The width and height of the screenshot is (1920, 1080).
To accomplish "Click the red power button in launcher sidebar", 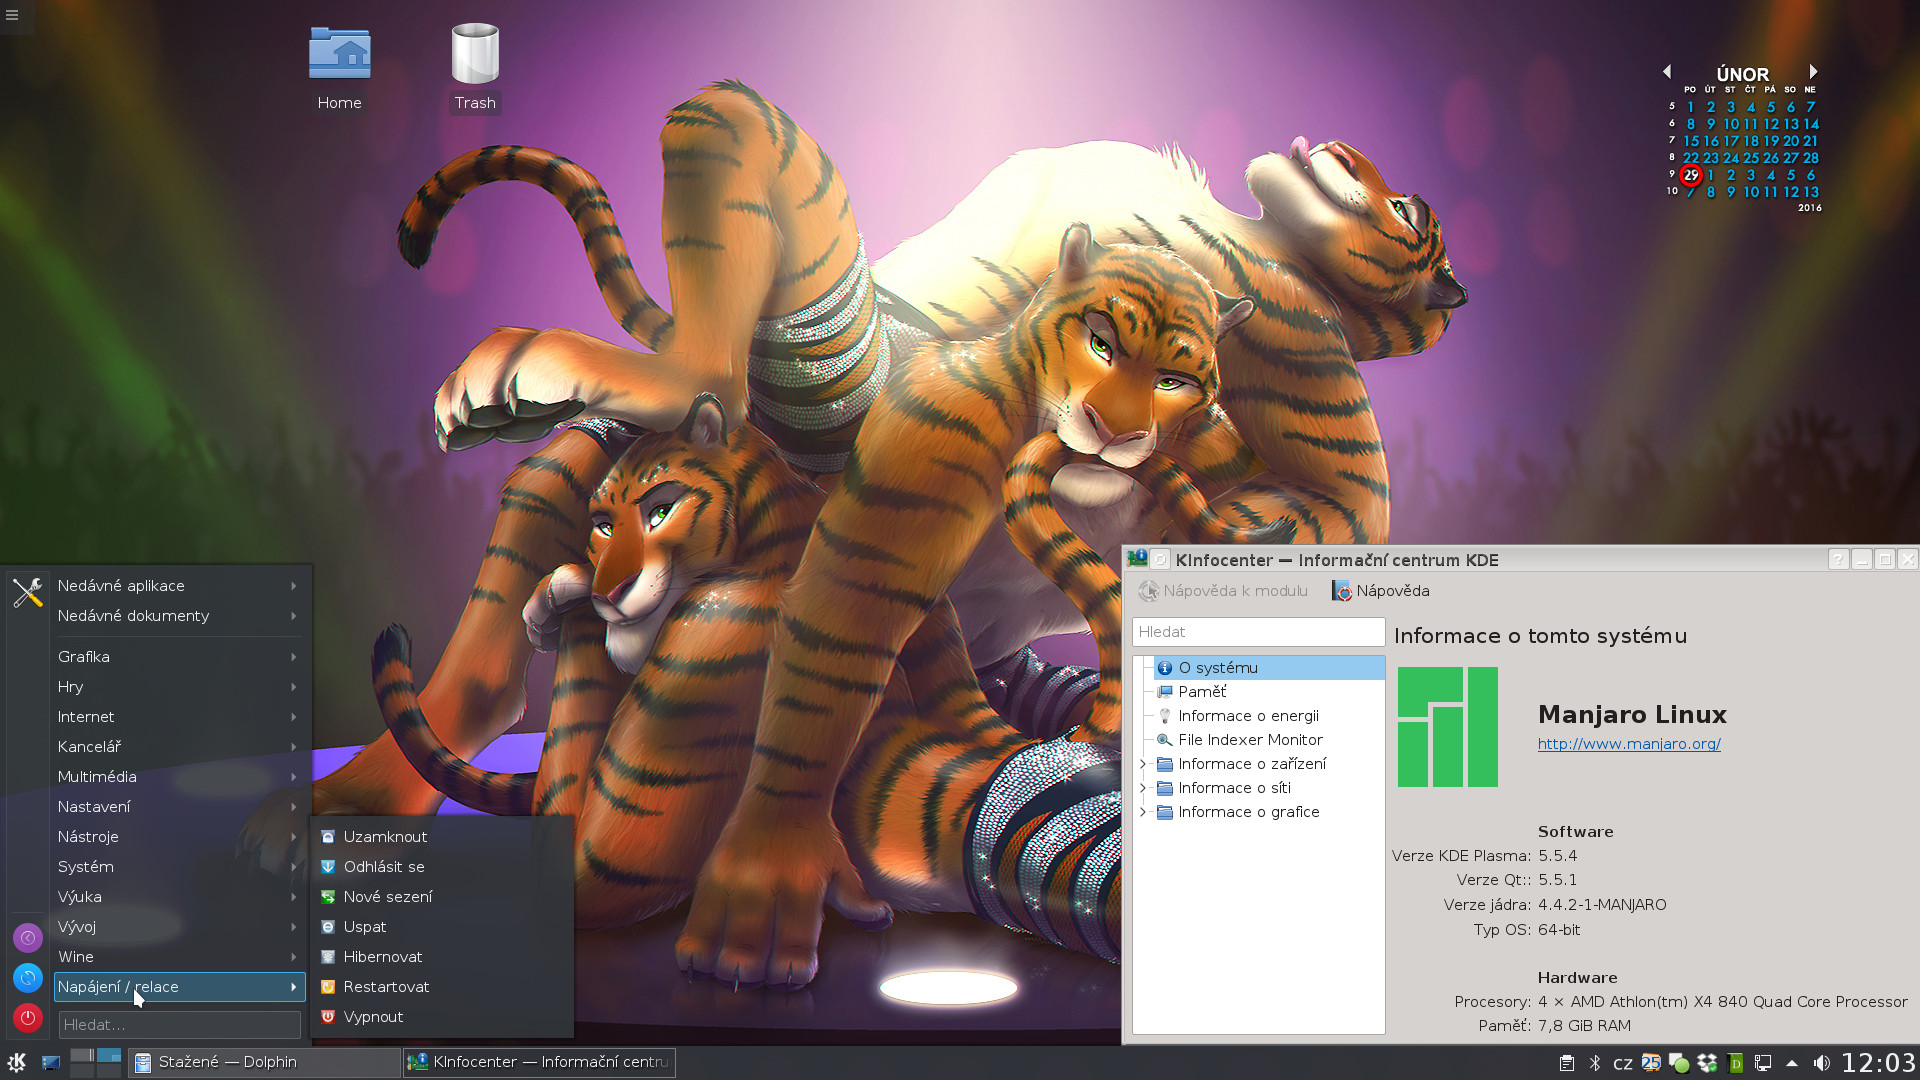I will pyautogui.click(x=28, y=1018).
